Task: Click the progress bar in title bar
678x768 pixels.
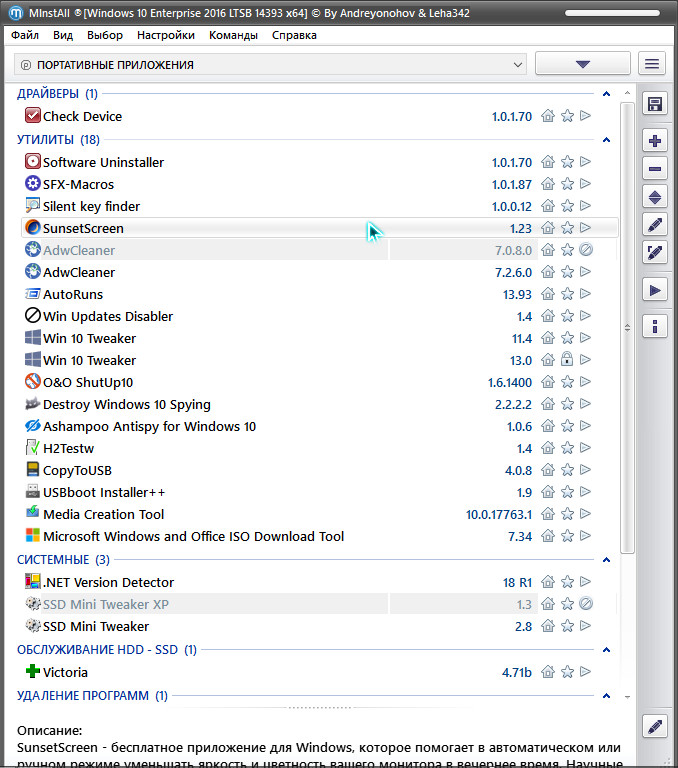Action: click(x=612, y=13)
